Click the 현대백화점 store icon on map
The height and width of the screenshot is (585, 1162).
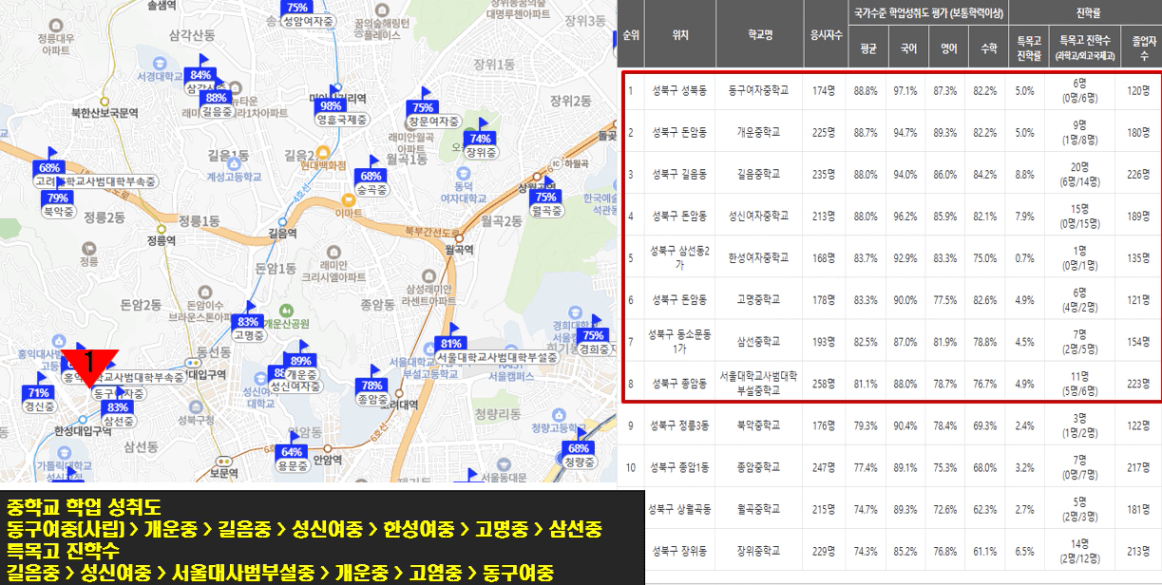322,151
